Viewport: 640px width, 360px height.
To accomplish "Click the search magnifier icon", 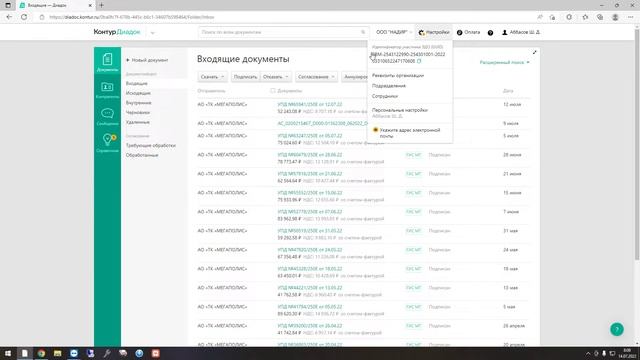I will point(363,32).
